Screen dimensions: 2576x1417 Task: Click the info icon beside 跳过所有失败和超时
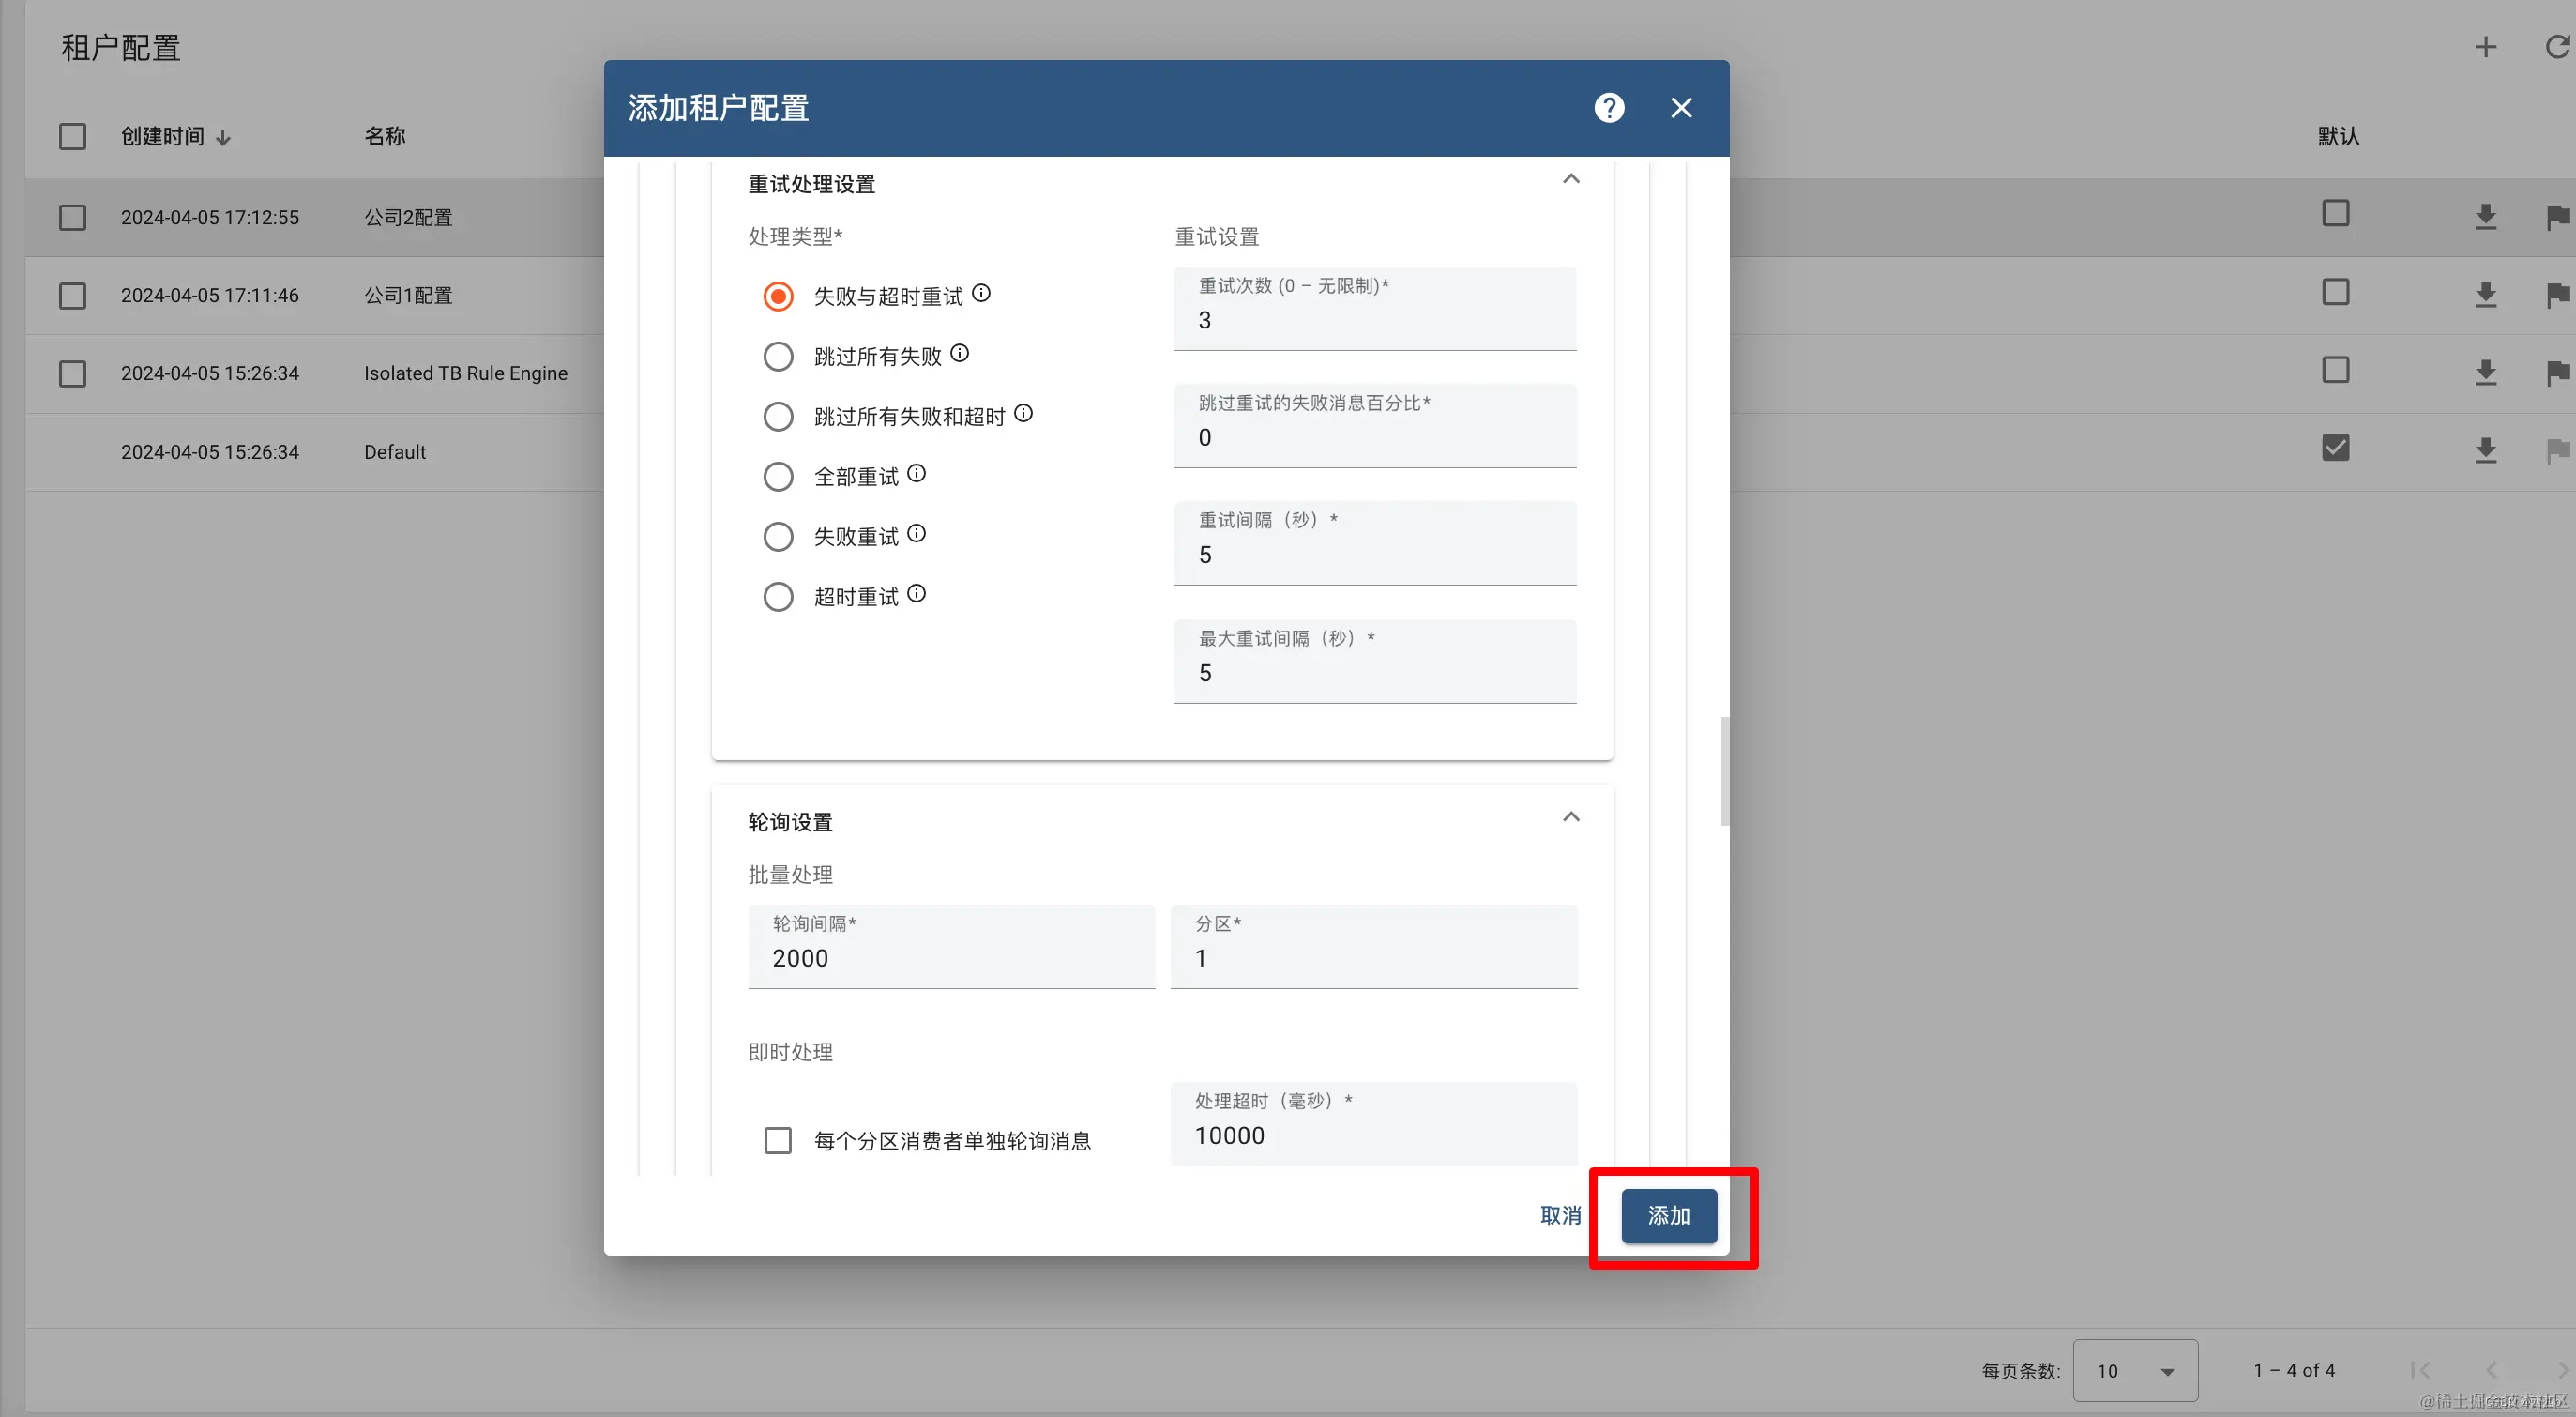[x=1023, y=413]
